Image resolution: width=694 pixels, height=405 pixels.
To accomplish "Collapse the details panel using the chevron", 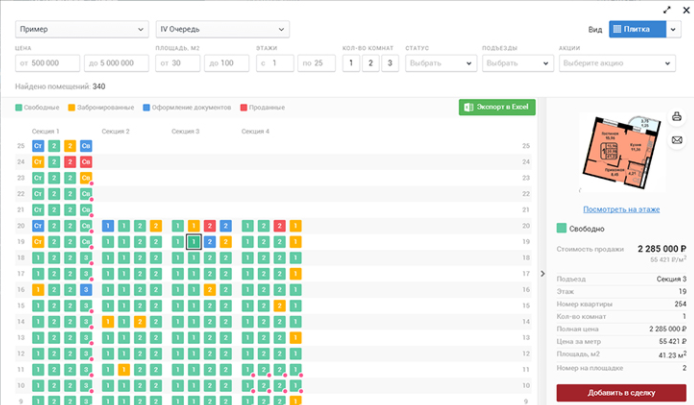I will click(x=543, y=274).
